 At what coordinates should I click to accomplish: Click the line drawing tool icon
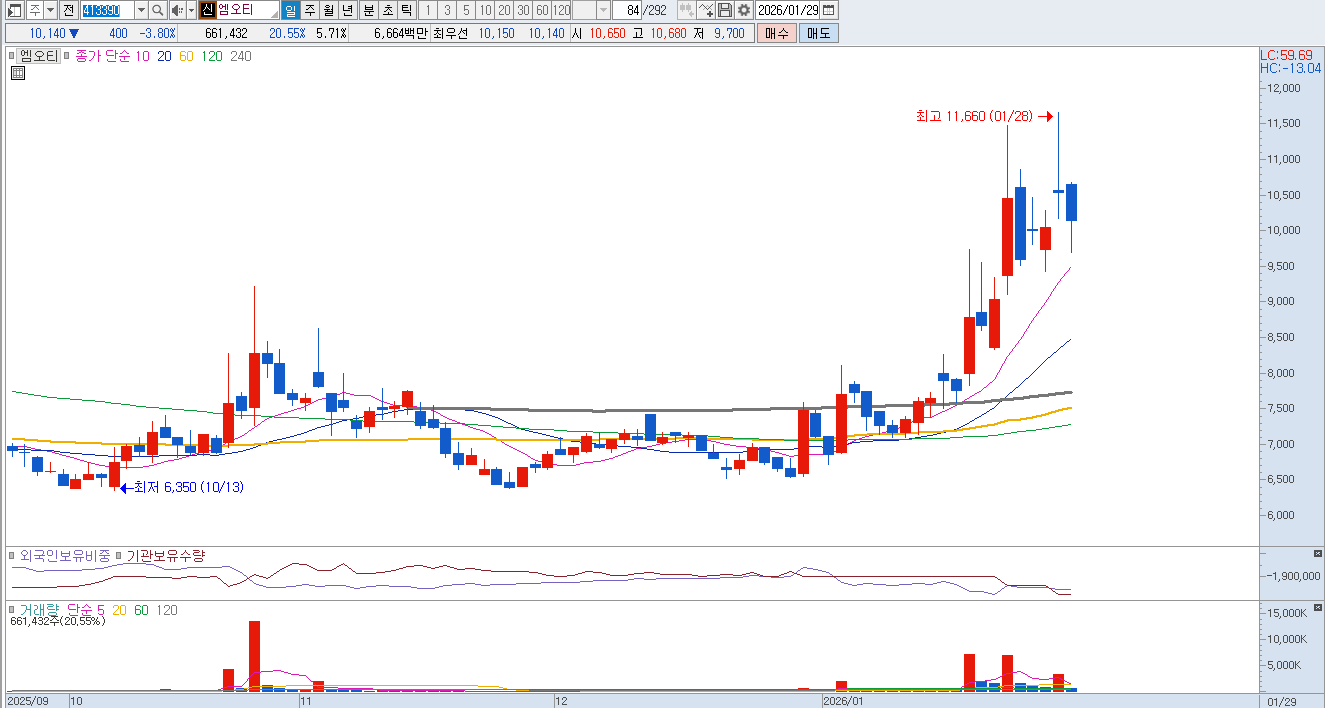(x=706, y=10)
